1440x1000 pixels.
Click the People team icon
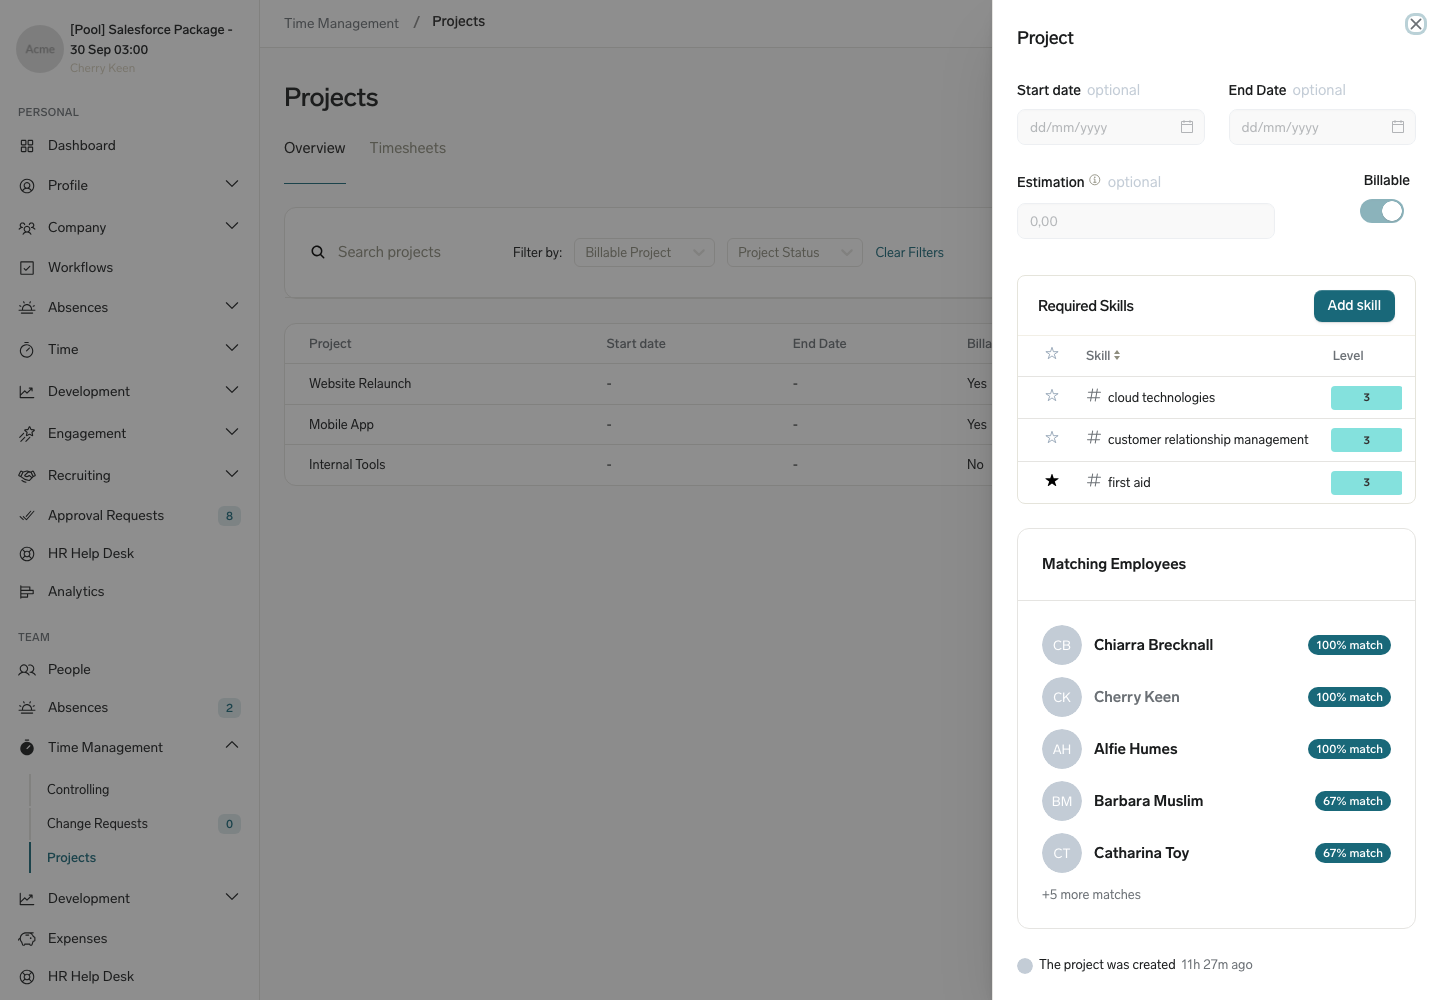click(27, 670)
